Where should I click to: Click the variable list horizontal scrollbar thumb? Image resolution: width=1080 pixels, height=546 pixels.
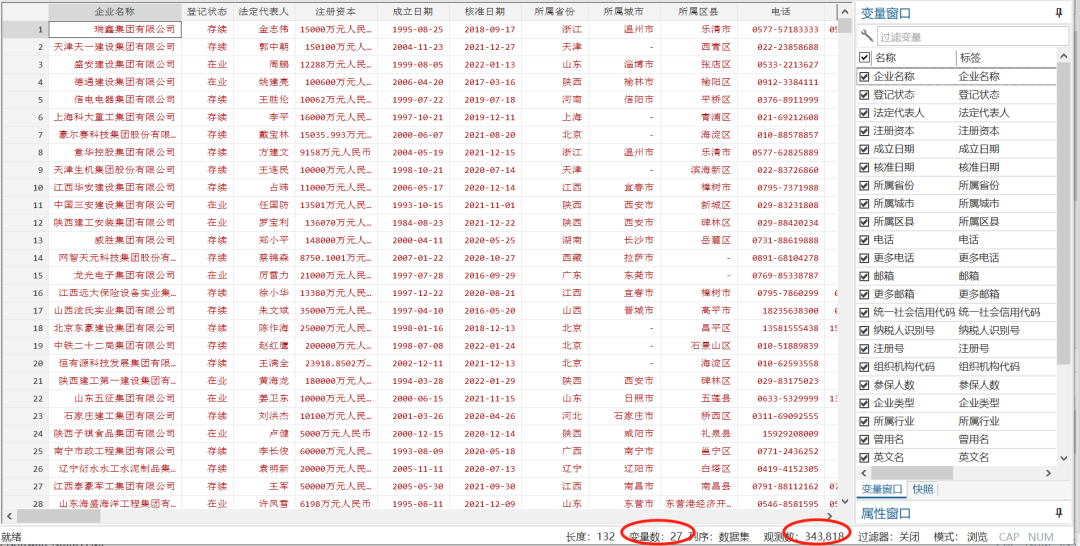tap(912, 474)
